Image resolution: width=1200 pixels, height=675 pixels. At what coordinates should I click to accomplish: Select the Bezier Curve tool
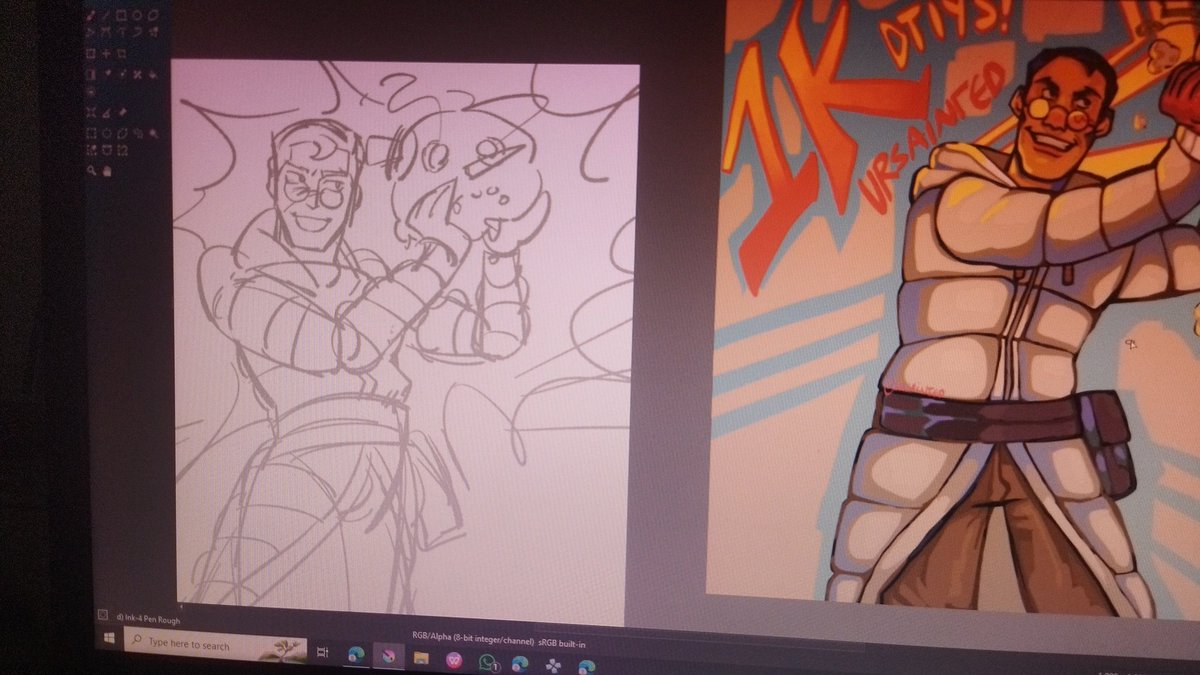(105, 31)
